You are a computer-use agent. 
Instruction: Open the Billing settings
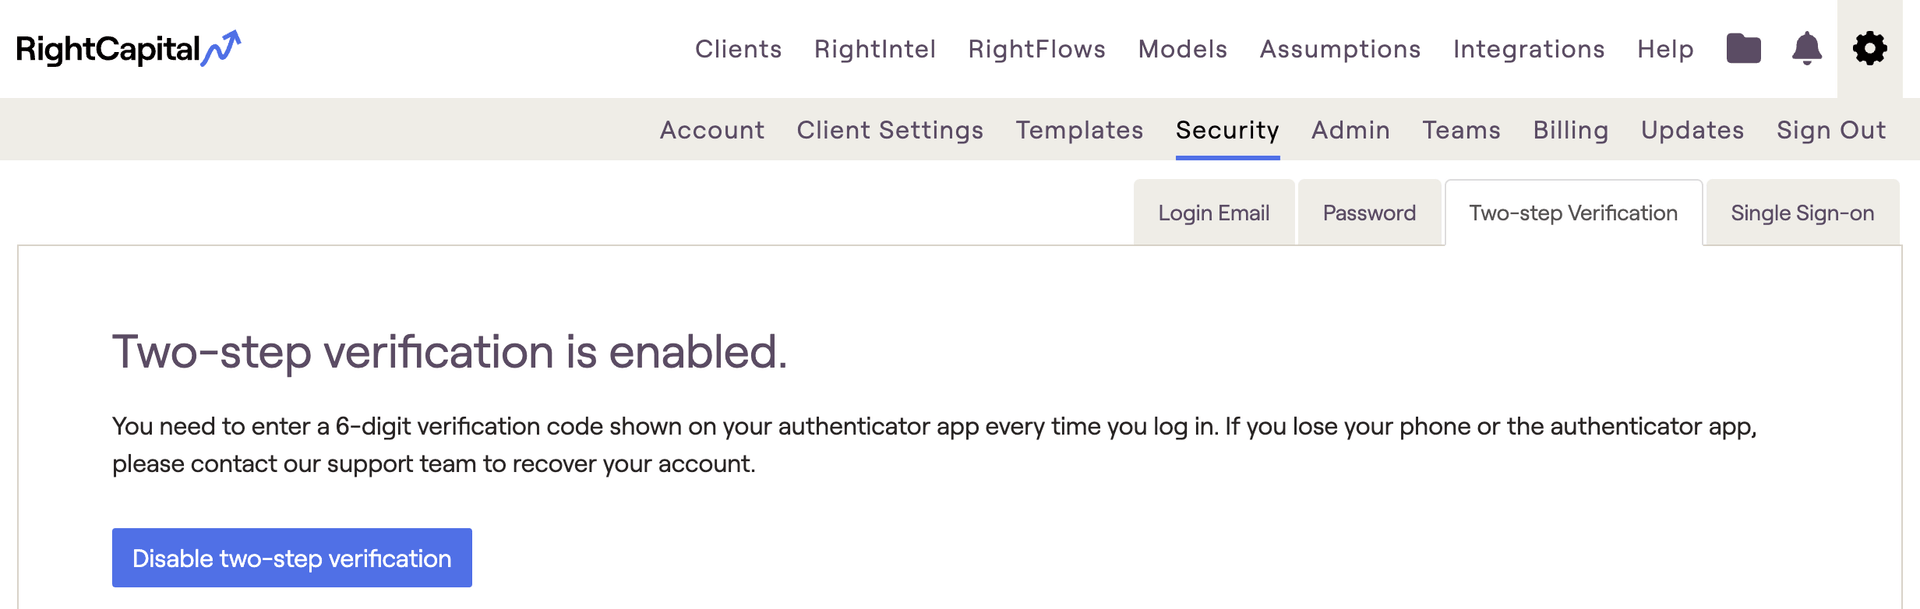coord(1570,130)
